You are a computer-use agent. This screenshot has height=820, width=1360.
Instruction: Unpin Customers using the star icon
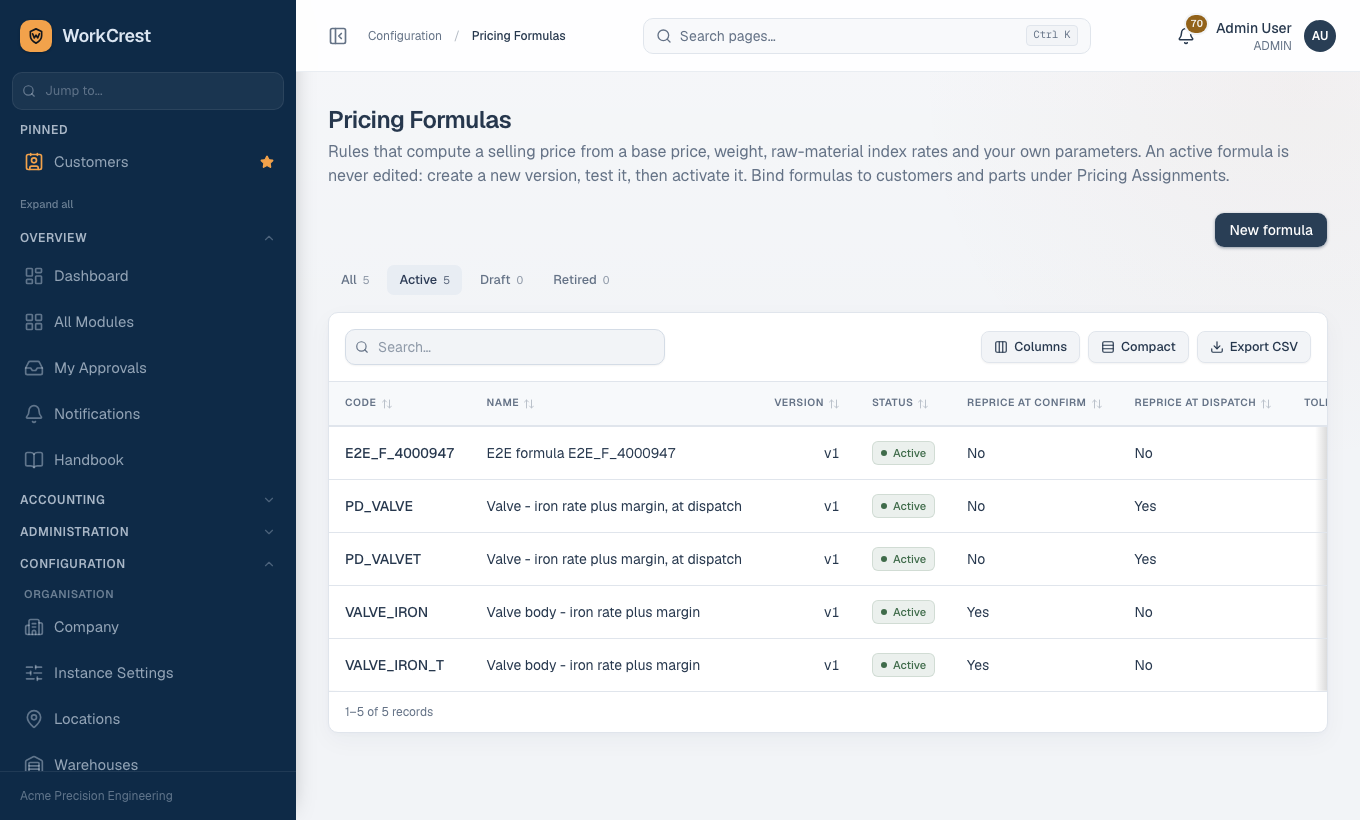pos(267,162)
